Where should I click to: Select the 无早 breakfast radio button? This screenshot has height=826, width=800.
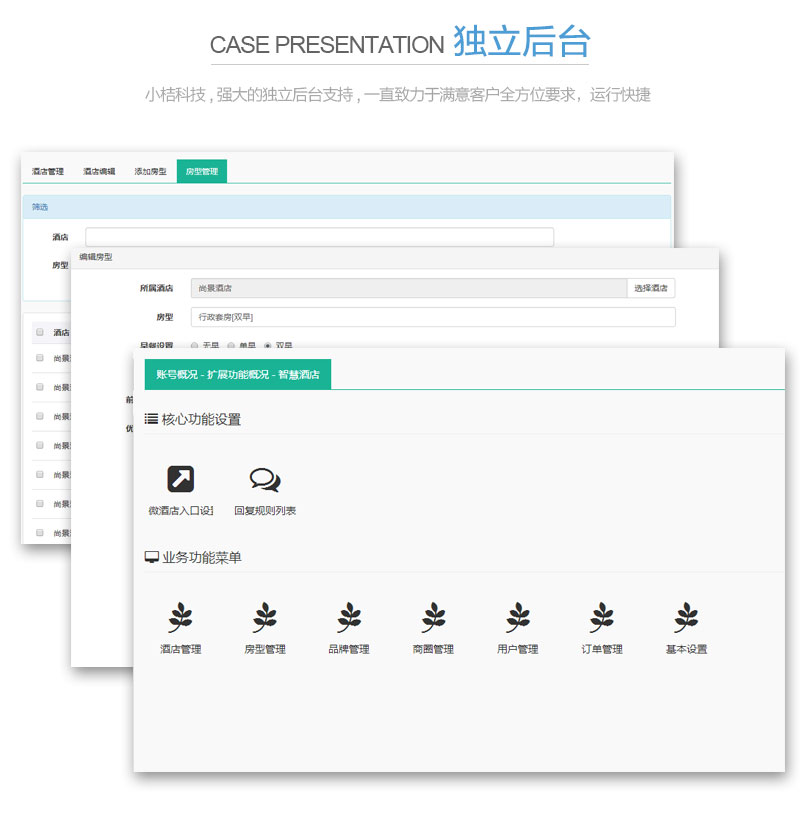pos(194,346)
